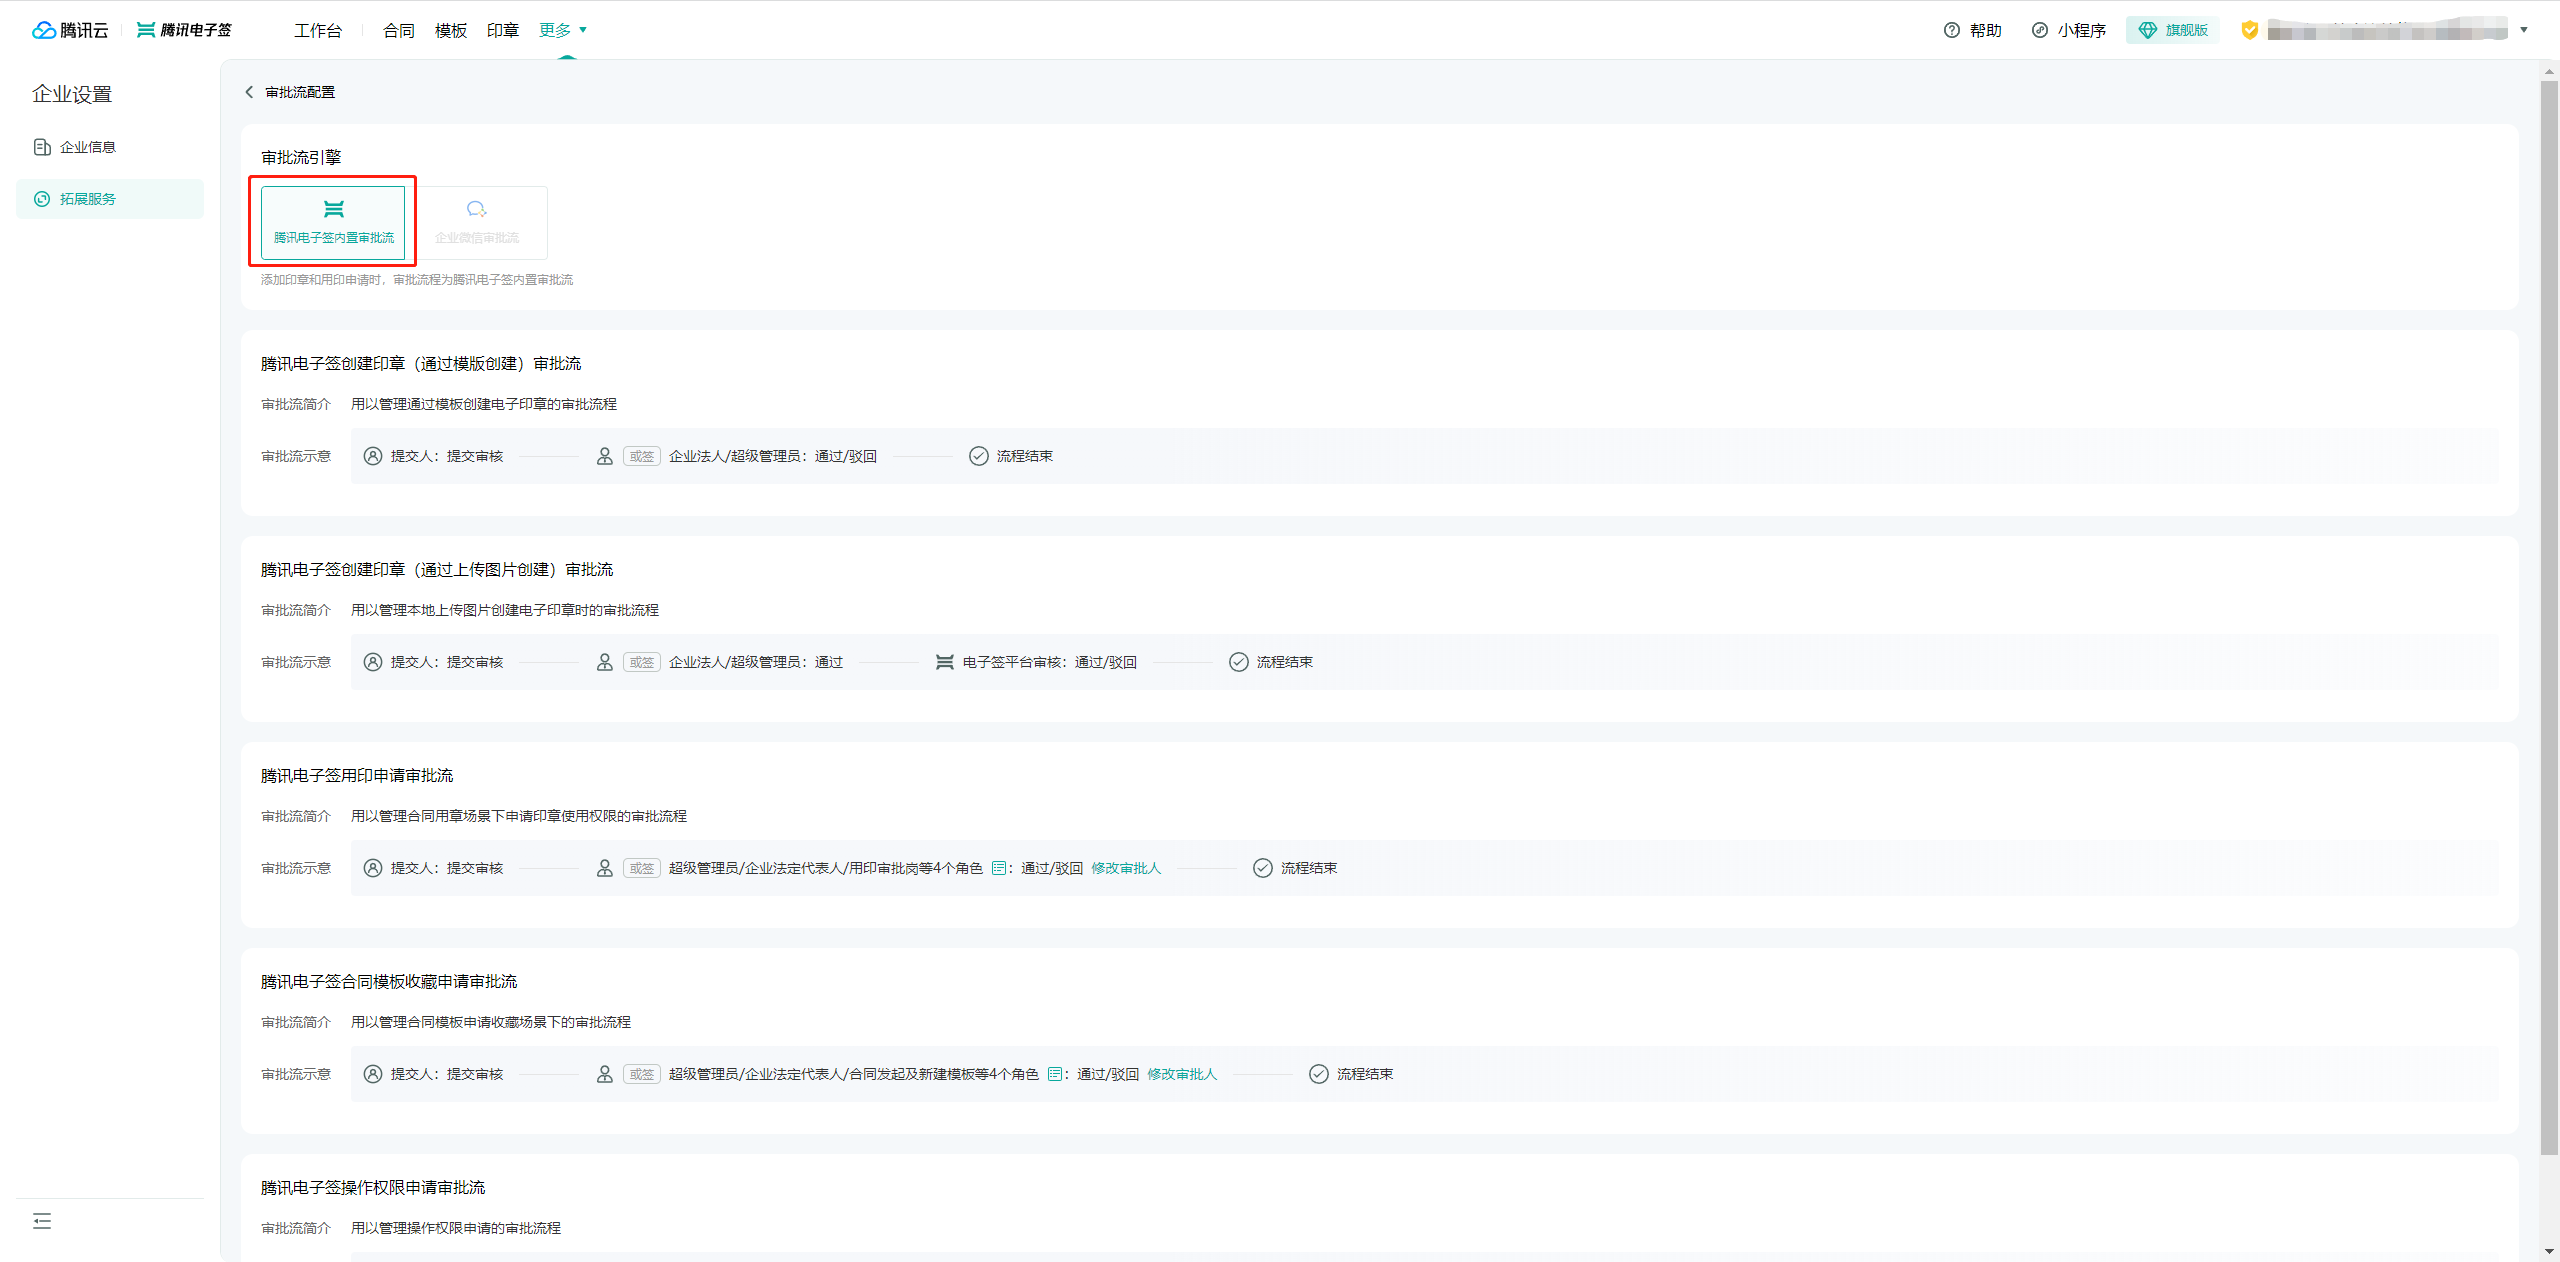Click the 腾讯电子签 logo
2560x1262 pixels.
[x=184, y=30]
